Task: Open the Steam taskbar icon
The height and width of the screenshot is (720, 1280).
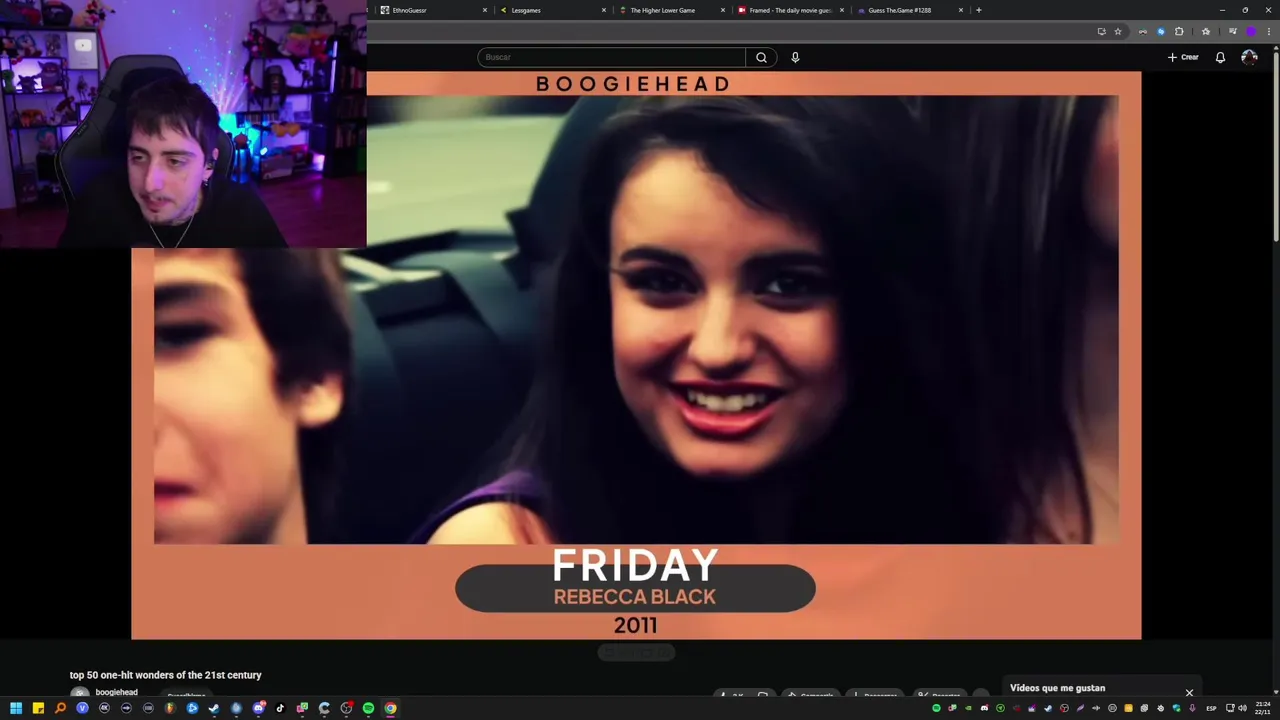Action: pos(214,708)
